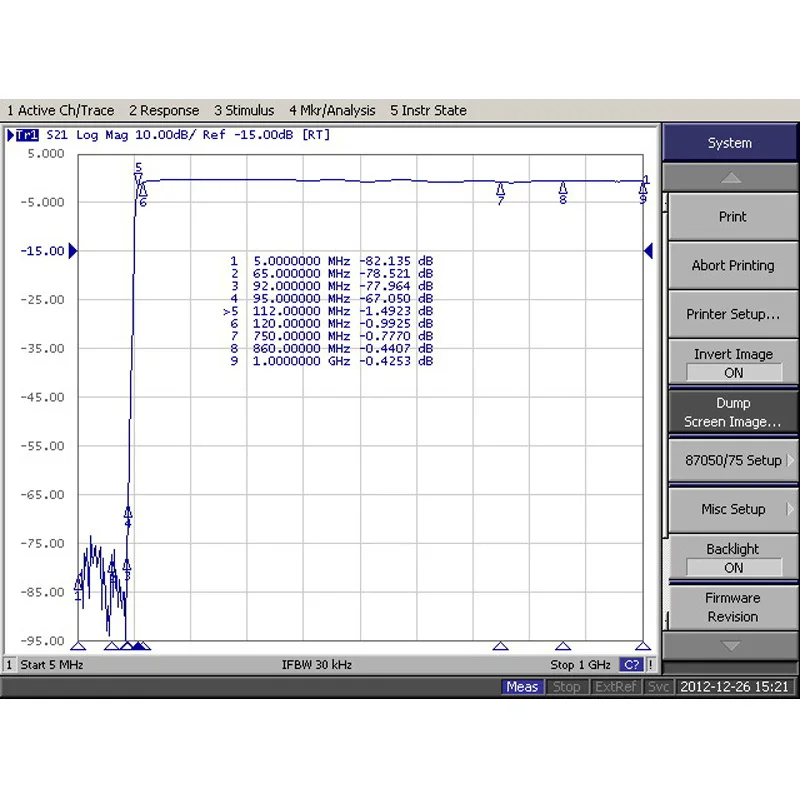Viewport: 800px width, 800px height.
Task: Click the softkey menu down arrow
Action: point(731,646)
